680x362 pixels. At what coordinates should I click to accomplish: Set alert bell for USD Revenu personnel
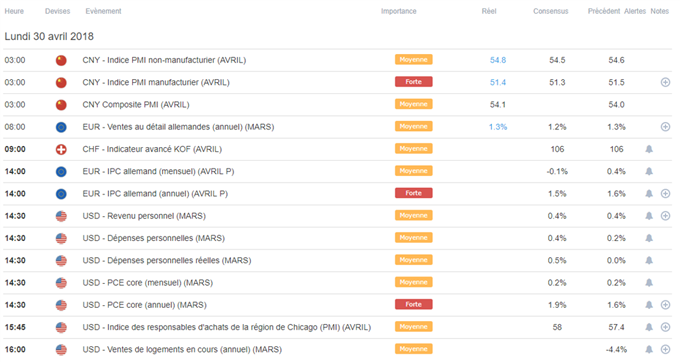tap(649, 216)
